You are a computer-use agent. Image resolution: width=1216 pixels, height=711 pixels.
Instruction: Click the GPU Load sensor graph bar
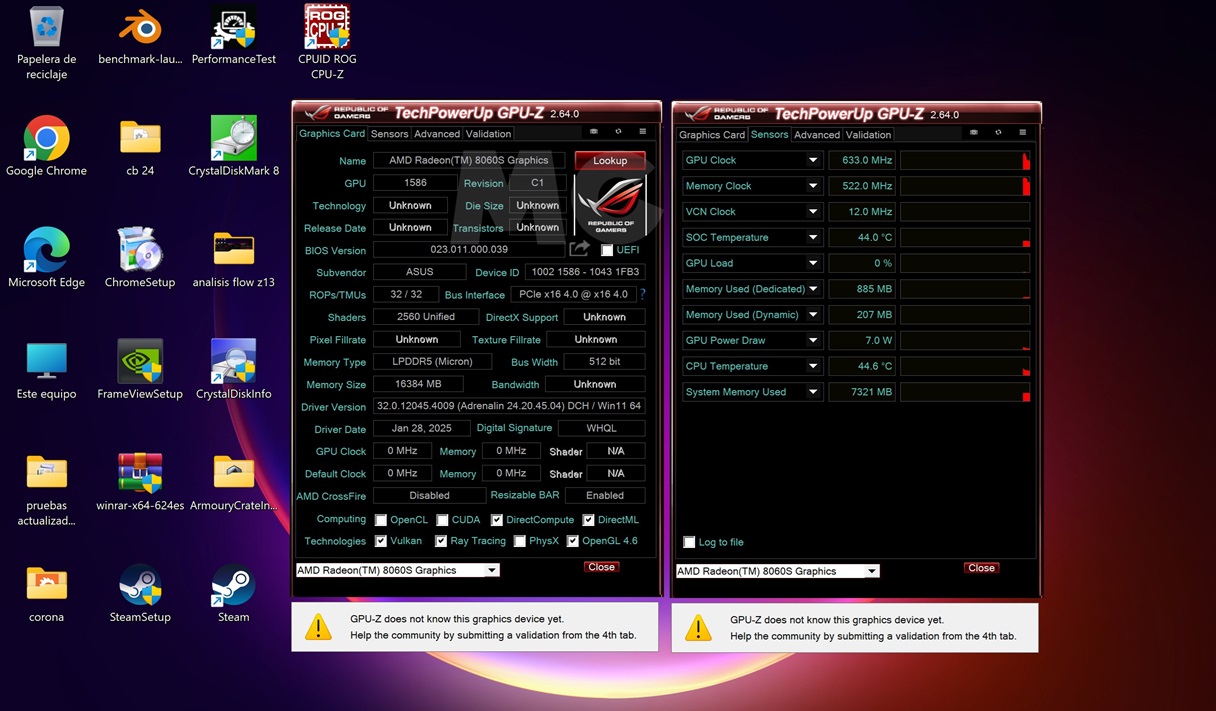pos(965,262)
